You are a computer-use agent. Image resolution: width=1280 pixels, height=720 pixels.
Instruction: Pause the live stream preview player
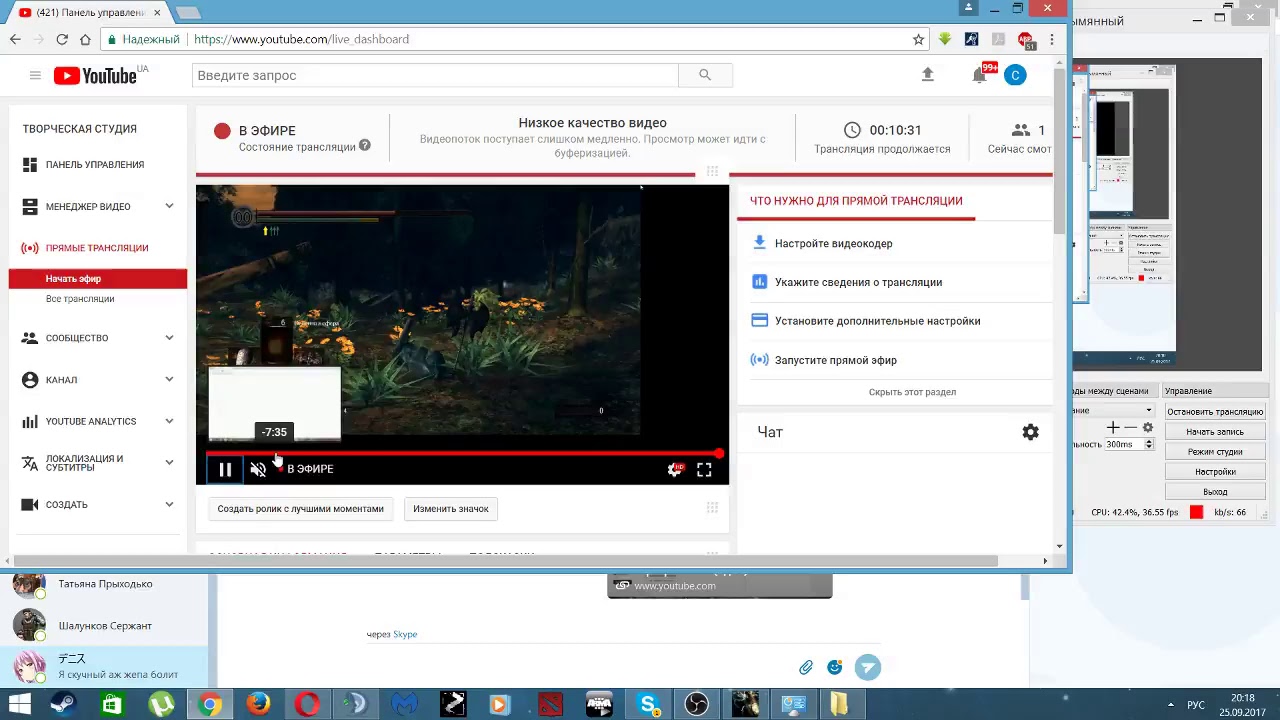point(225,469)
